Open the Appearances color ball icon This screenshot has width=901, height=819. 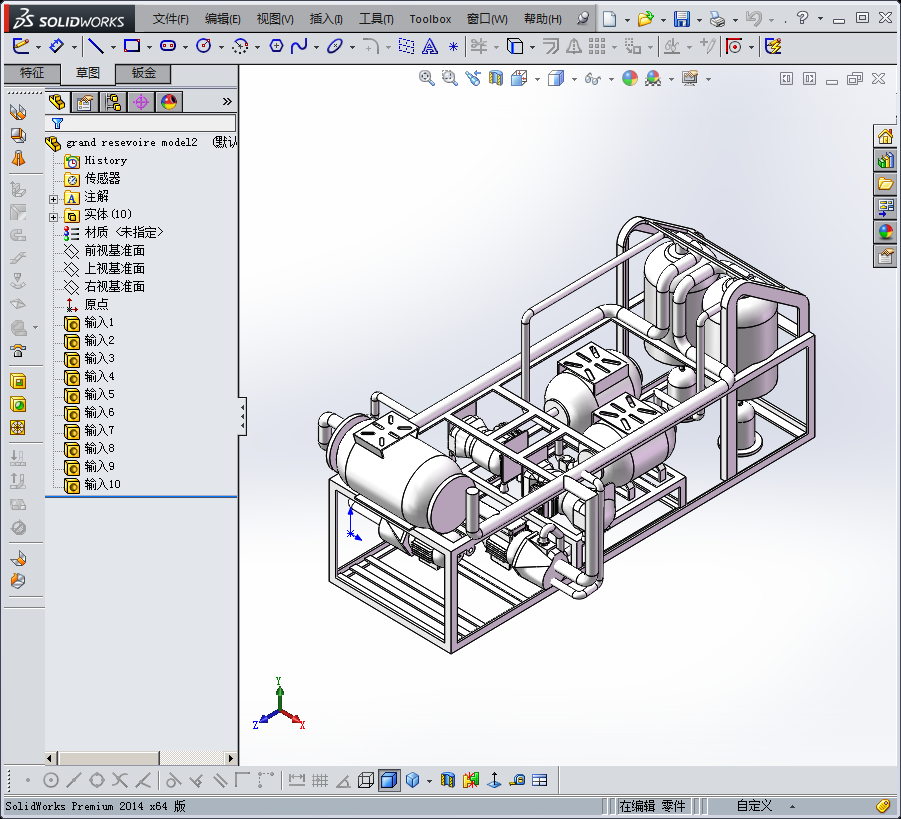pos(885,231)
